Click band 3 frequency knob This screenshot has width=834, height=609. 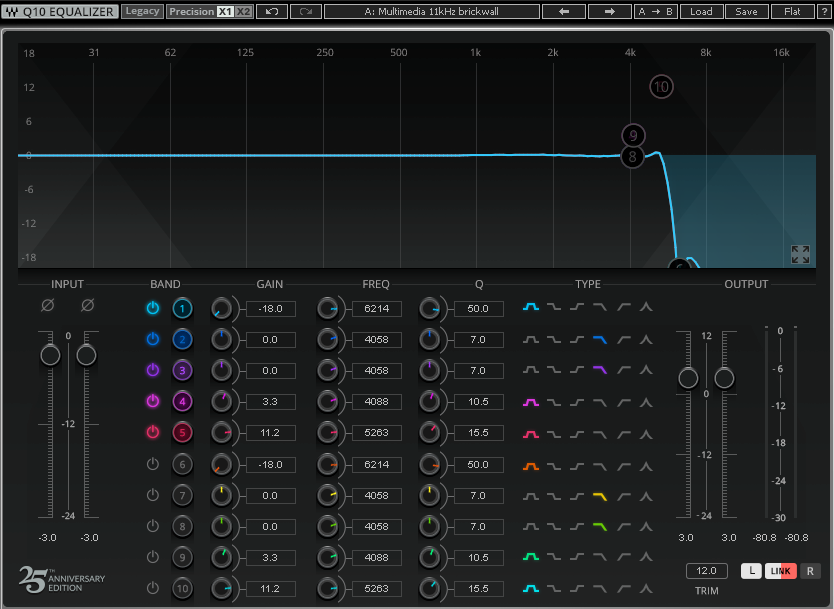point(327,371)
